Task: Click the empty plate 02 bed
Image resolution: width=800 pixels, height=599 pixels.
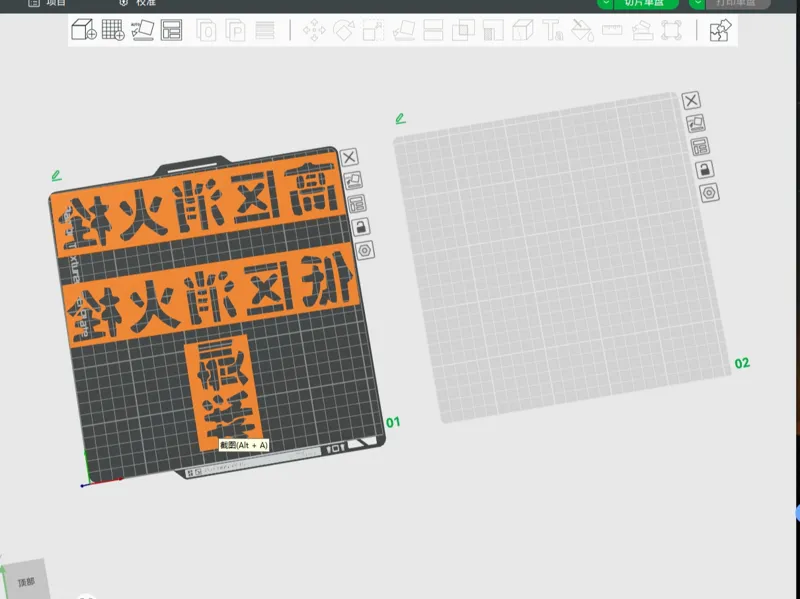Action: point(561,258)
